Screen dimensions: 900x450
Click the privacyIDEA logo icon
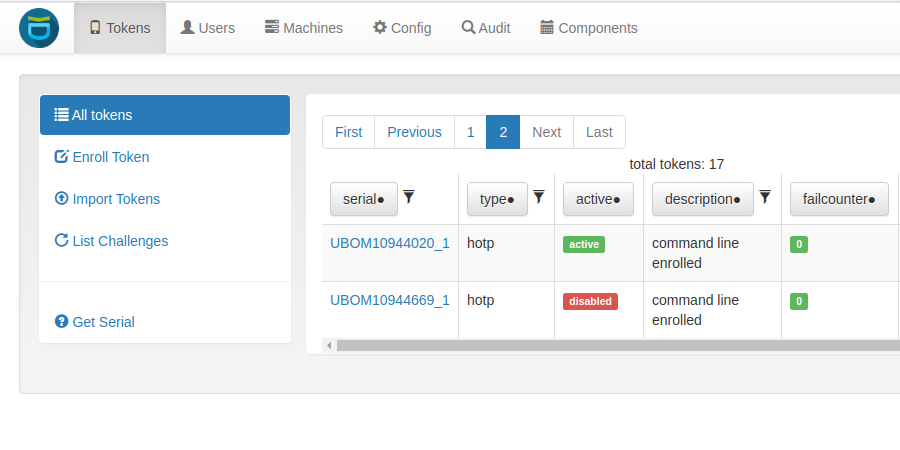point(38,27)
